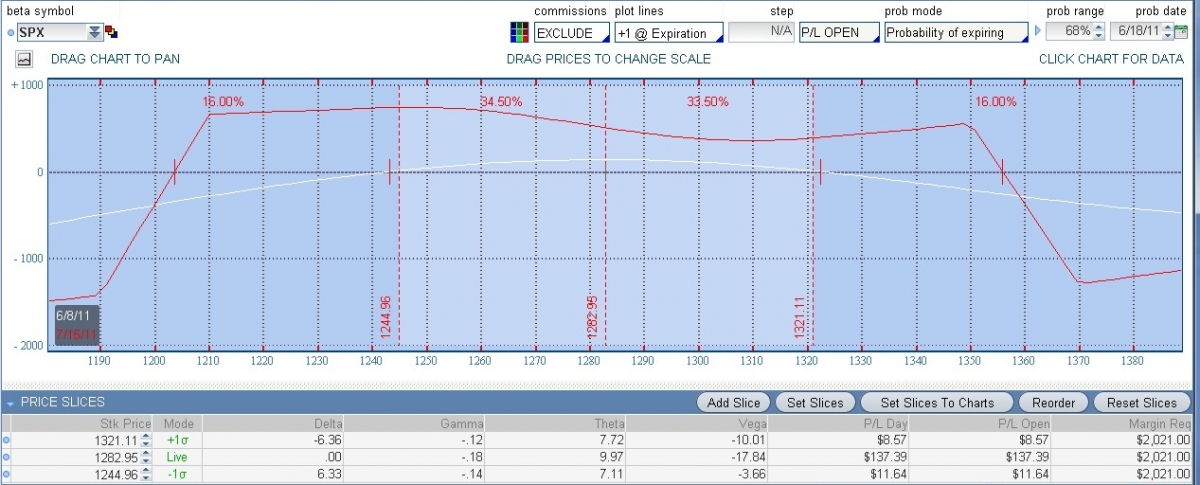Click the 6/8/11 date legend on the chart
1200x485 pixels.
point(73,317)
